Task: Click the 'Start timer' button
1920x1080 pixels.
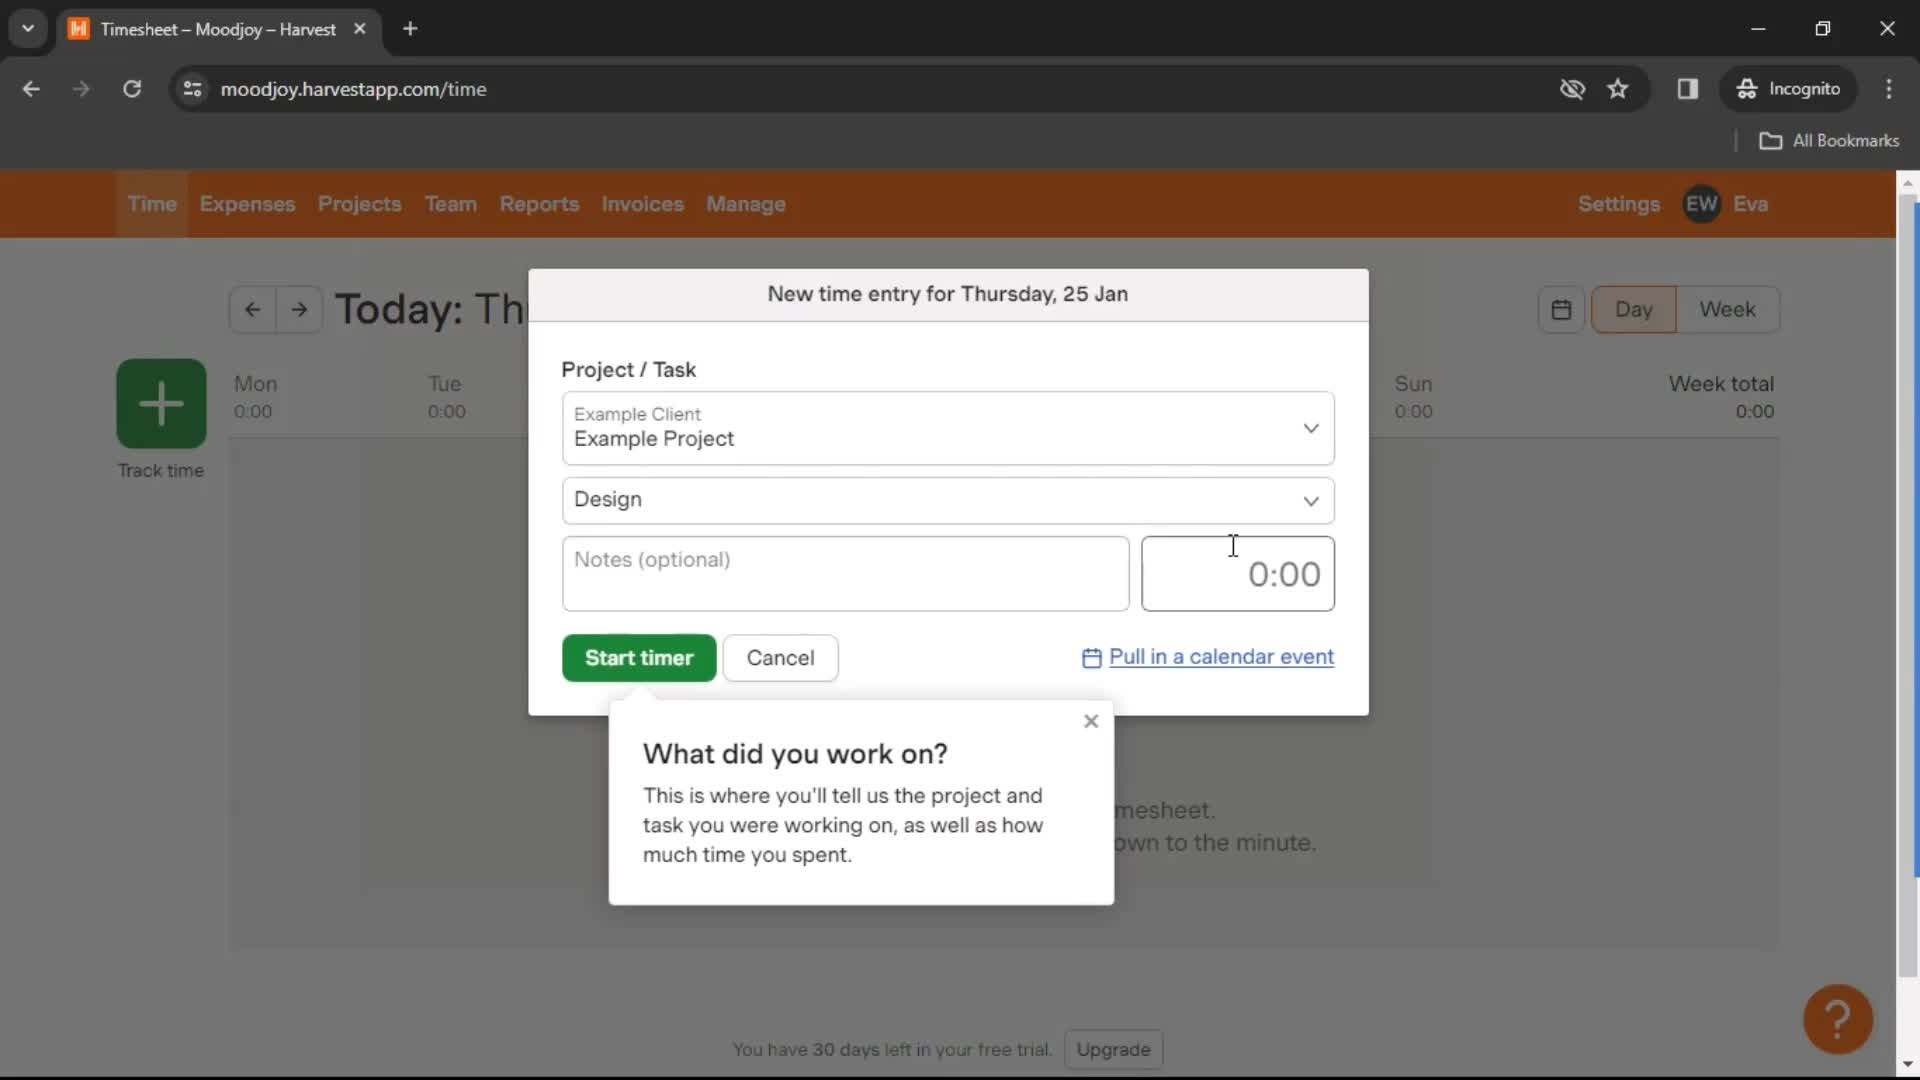Action: tap(640, 658)
